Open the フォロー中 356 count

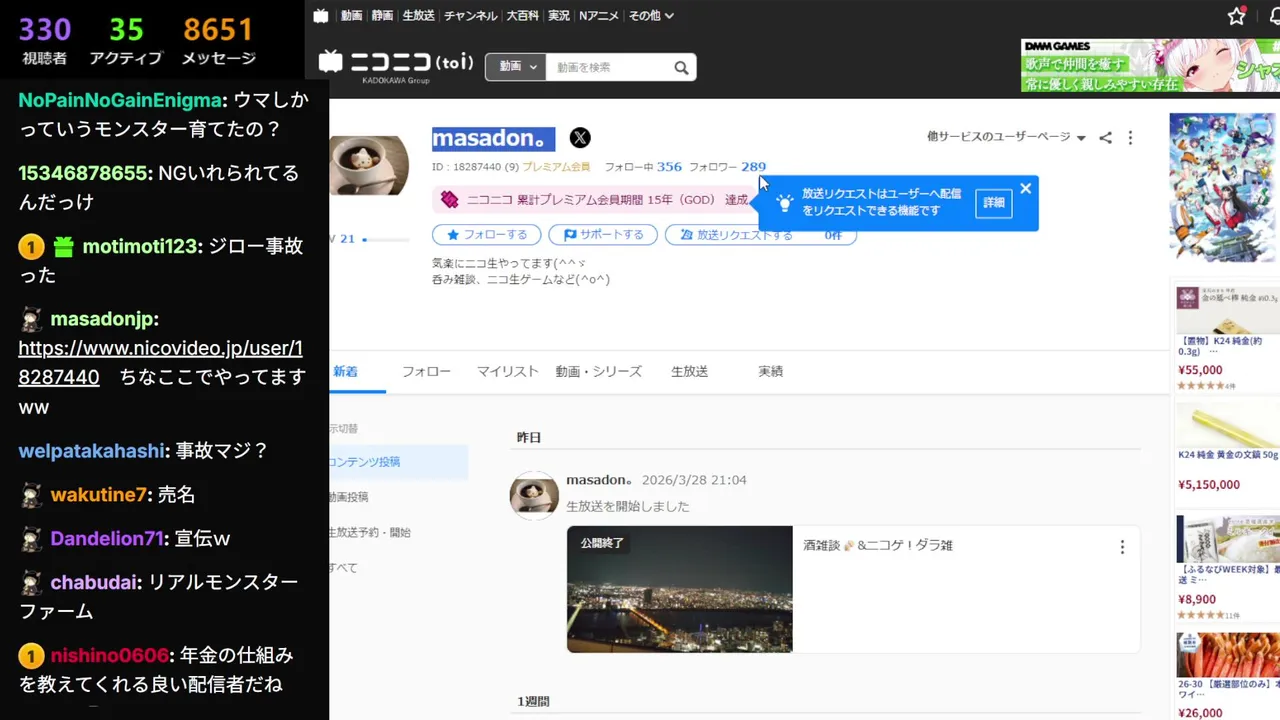coord(643,167)
